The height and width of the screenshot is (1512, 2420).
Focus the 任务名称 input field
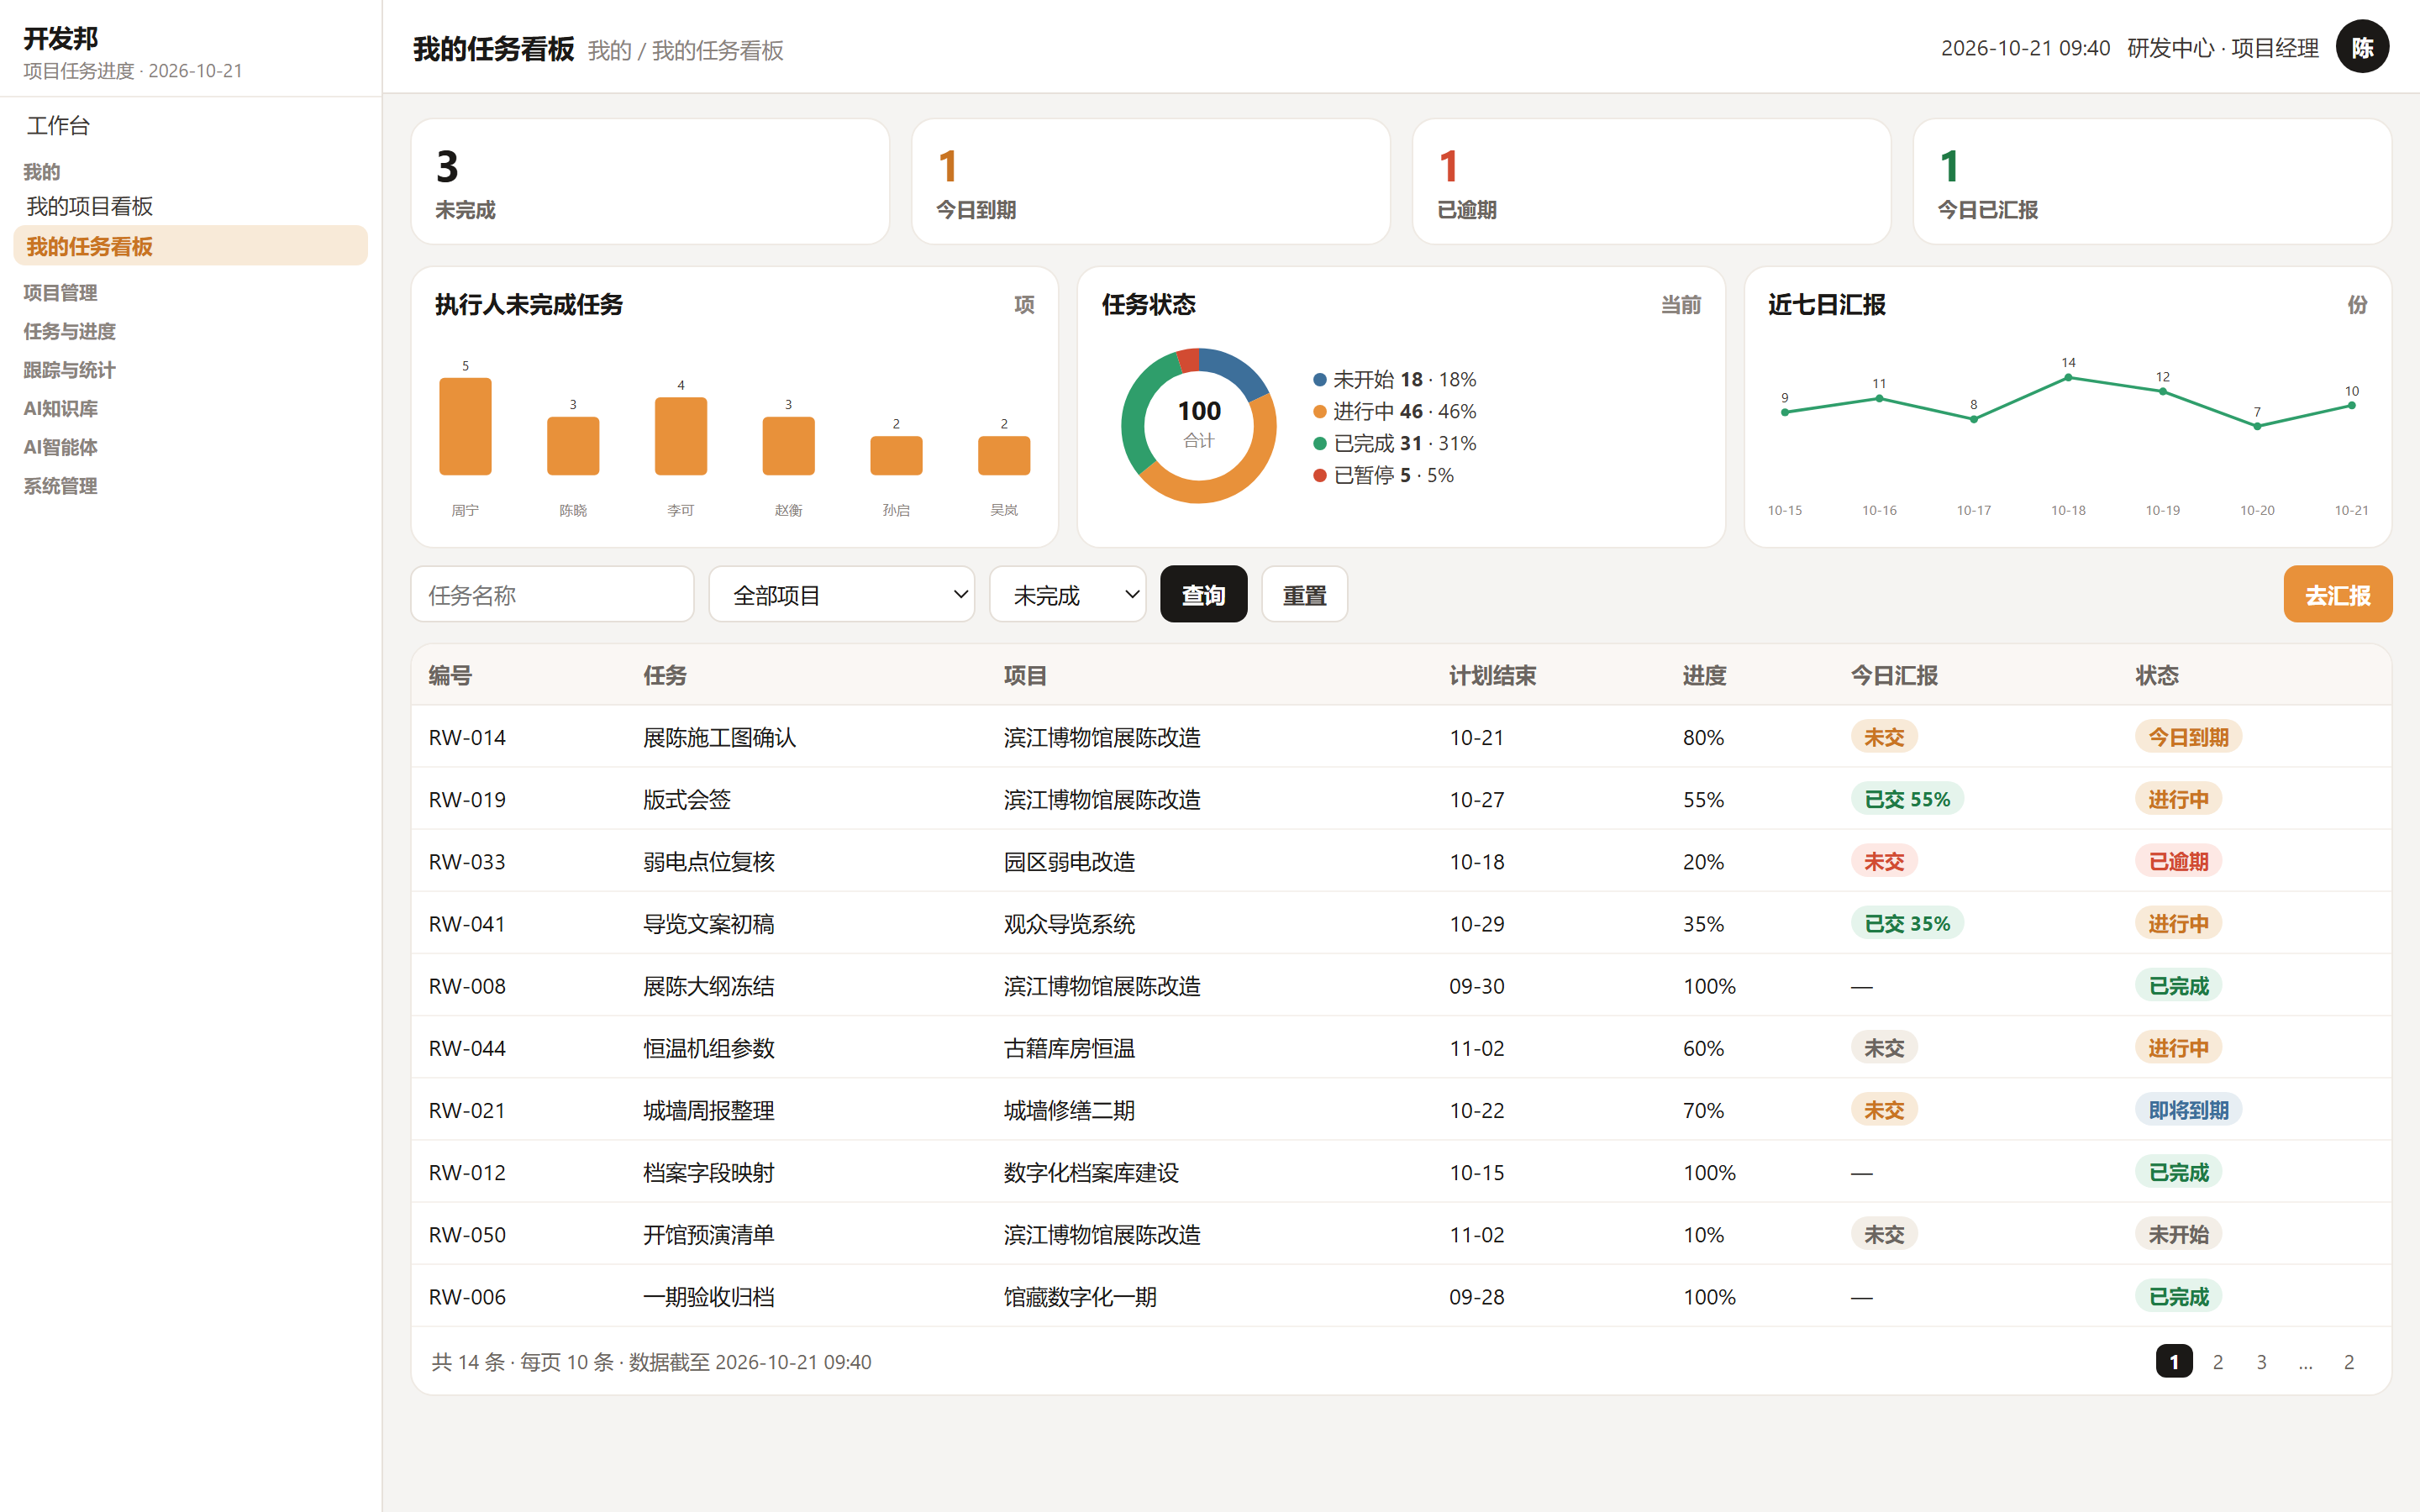tap(552, 595)
